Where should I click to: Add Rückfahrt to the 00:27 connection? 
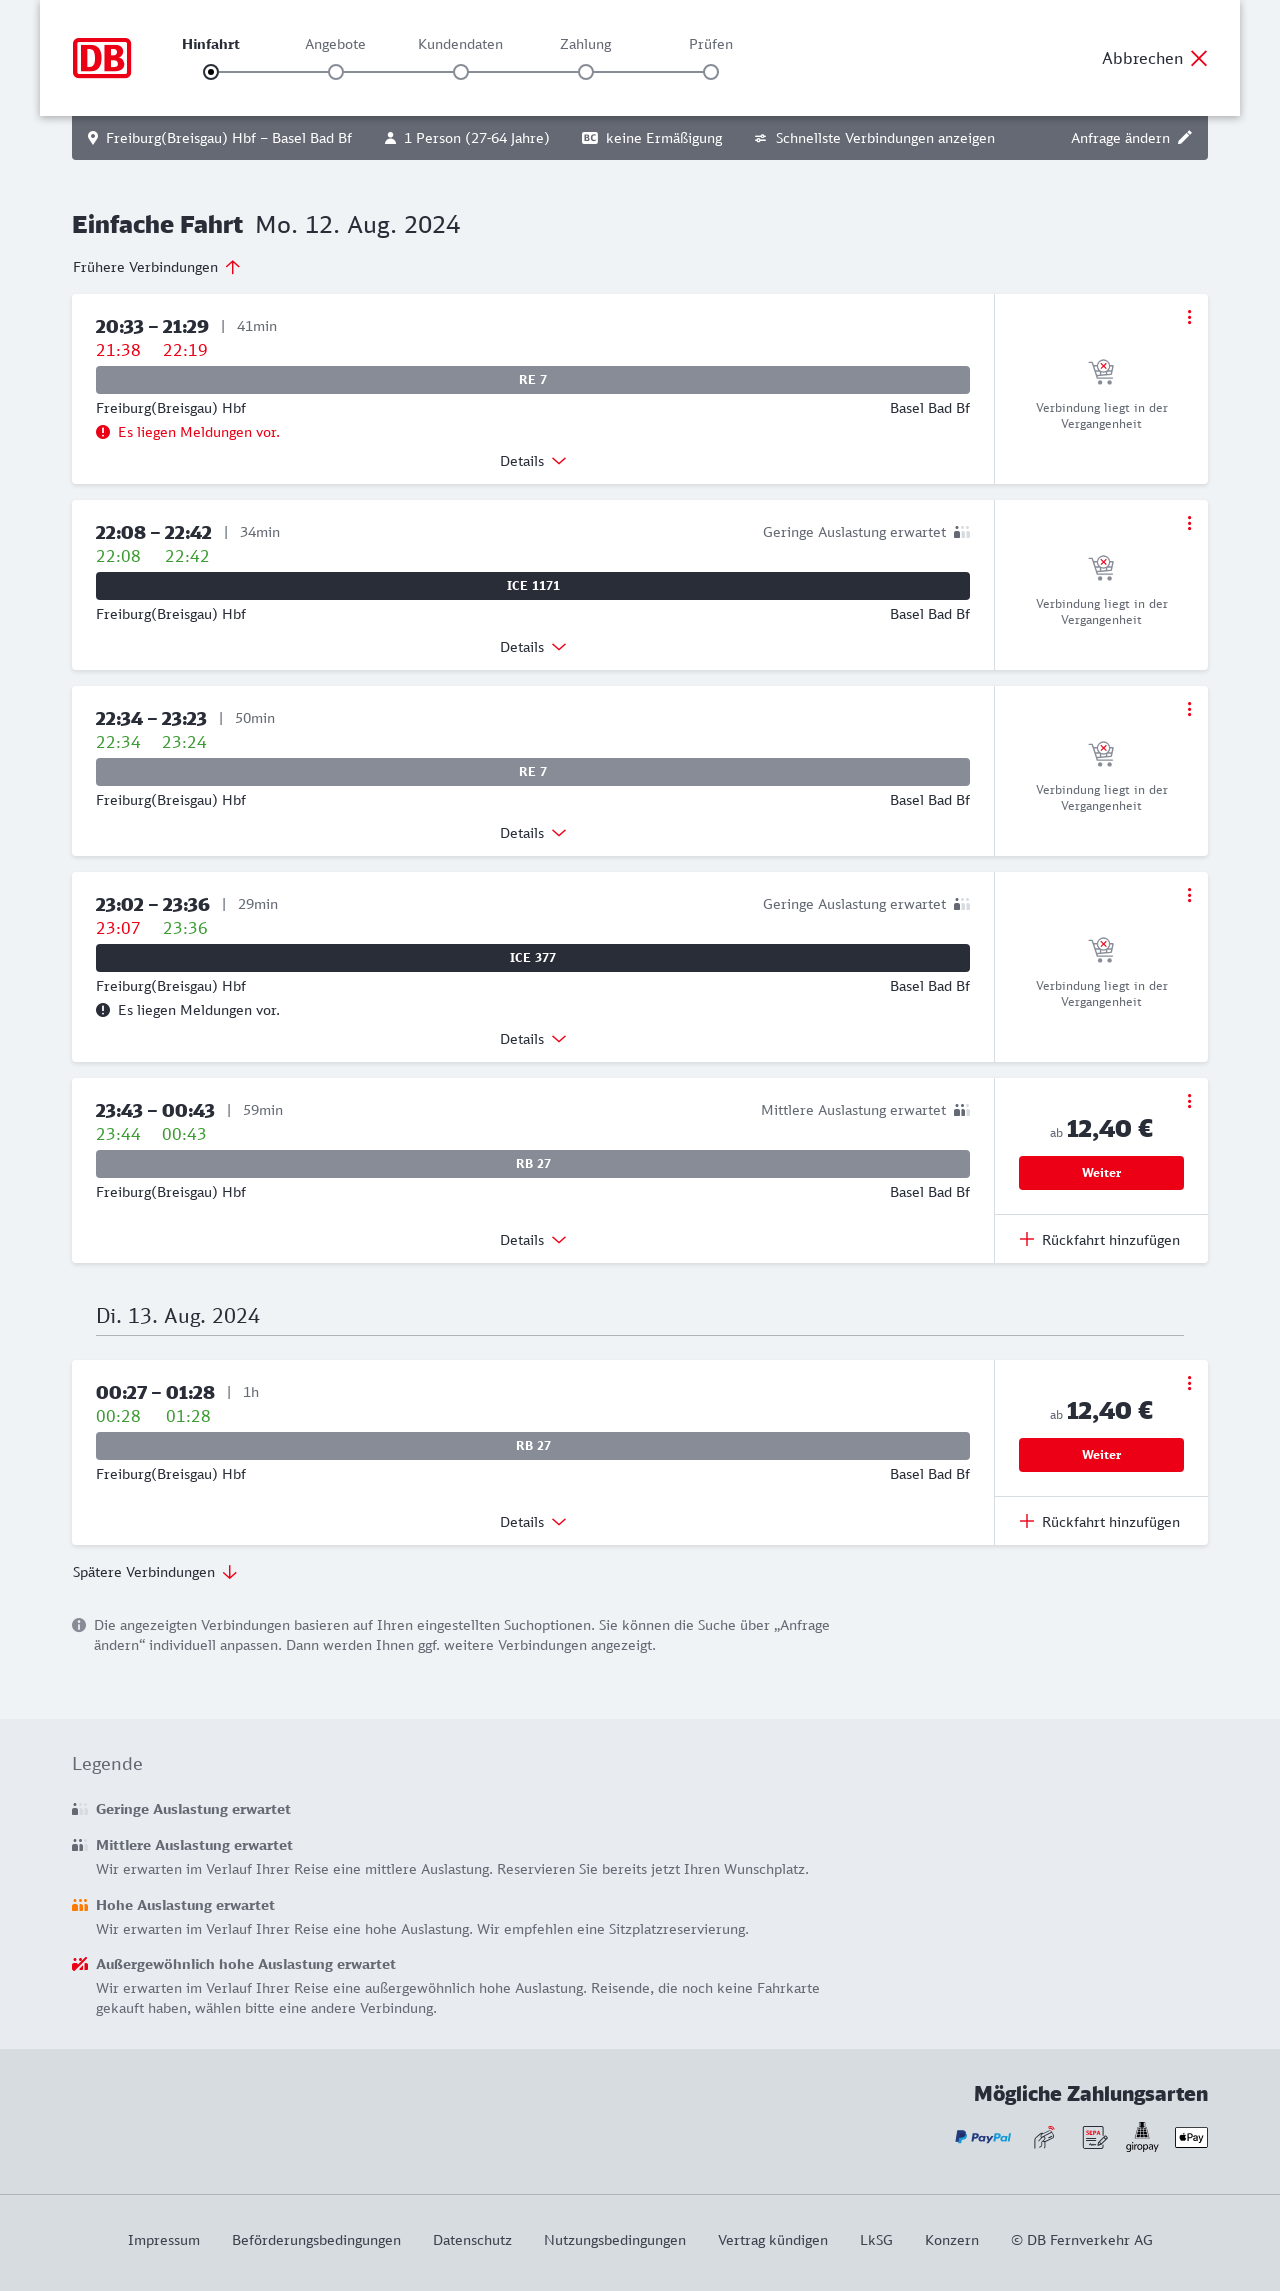[1100, 1522]
